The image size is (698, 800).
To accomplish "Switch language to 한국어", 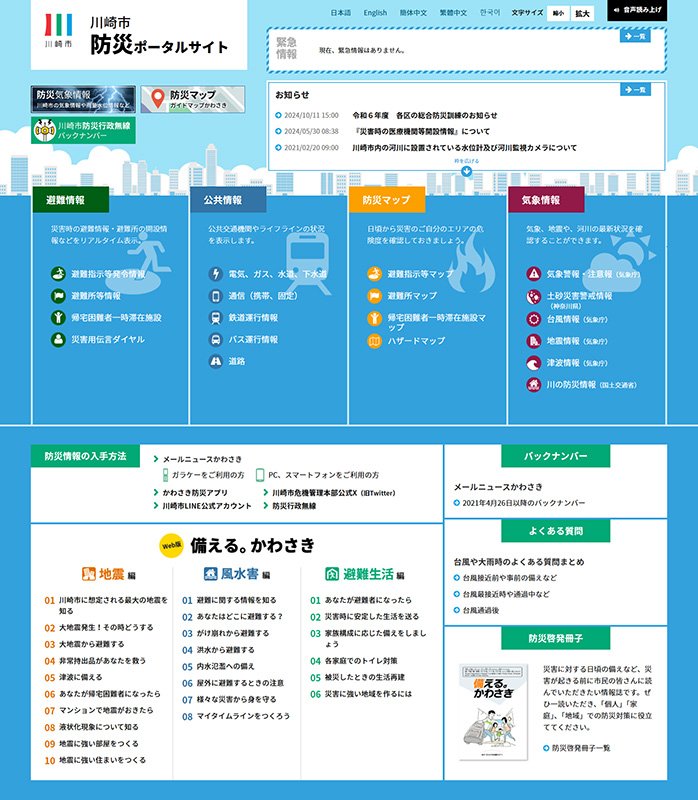I will point(490,13).
